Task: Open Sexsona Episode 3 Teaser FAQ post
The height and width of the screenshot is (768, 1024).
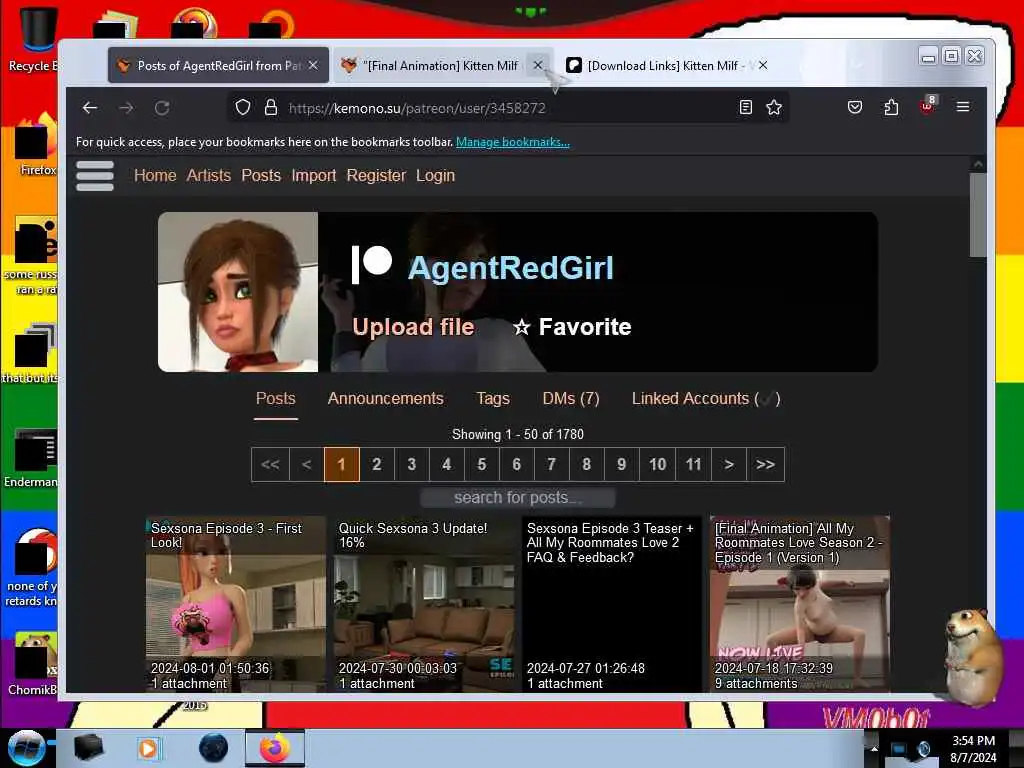Action: pos(612,604)
